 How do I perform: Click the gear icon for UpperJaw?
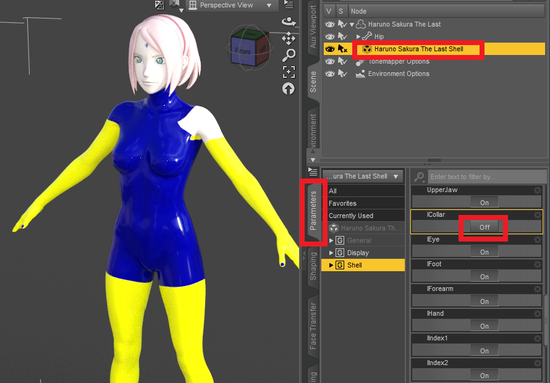(537, 190)
